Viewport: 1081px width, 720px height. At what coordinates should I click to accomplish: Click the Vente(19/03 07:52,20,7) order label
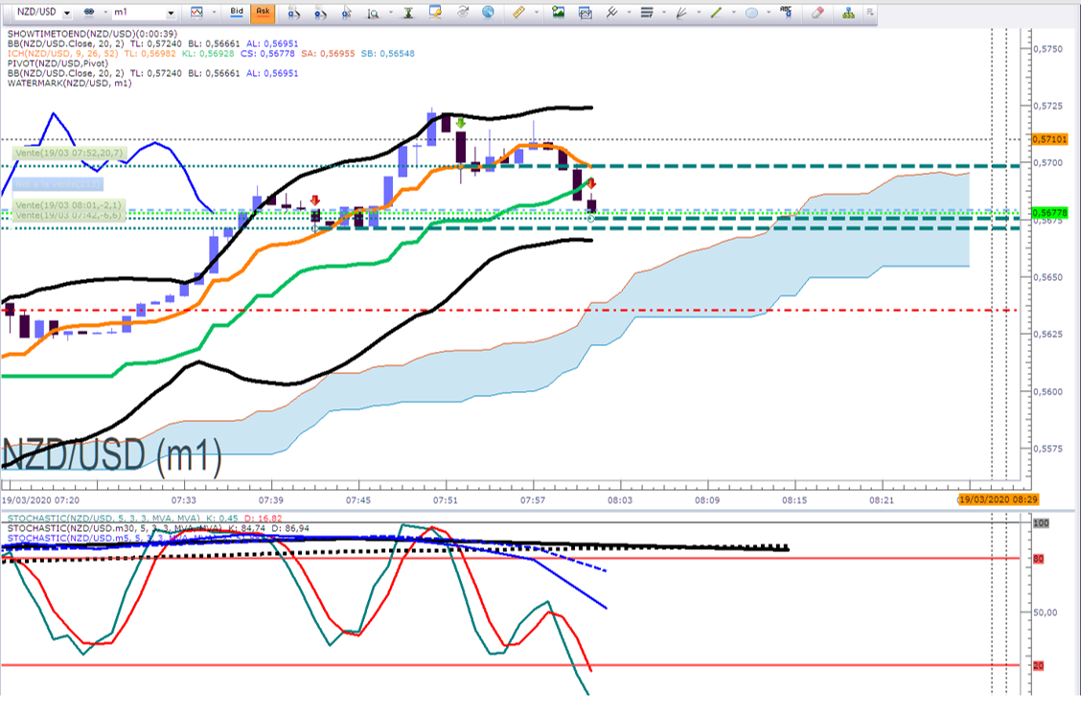69,152
